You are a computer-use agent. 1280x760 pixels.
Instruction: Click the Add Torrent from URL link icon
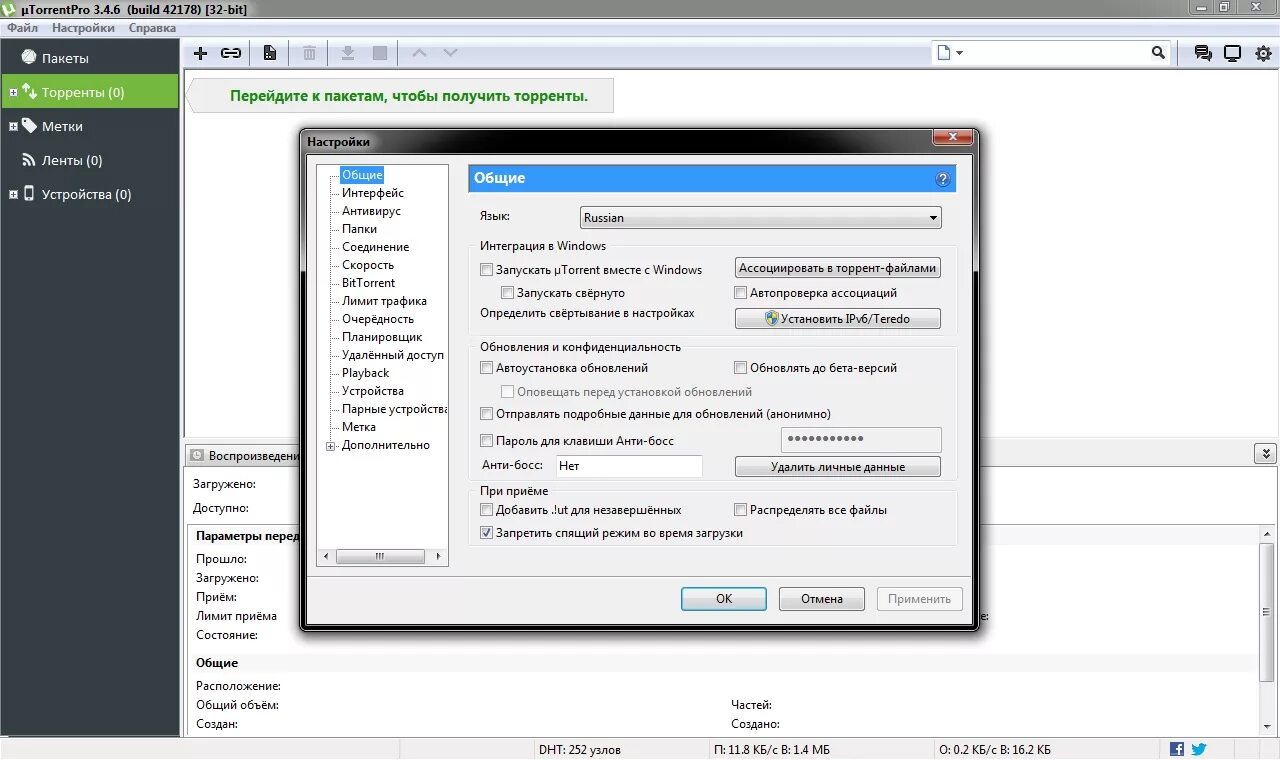(x=231, y=53)
